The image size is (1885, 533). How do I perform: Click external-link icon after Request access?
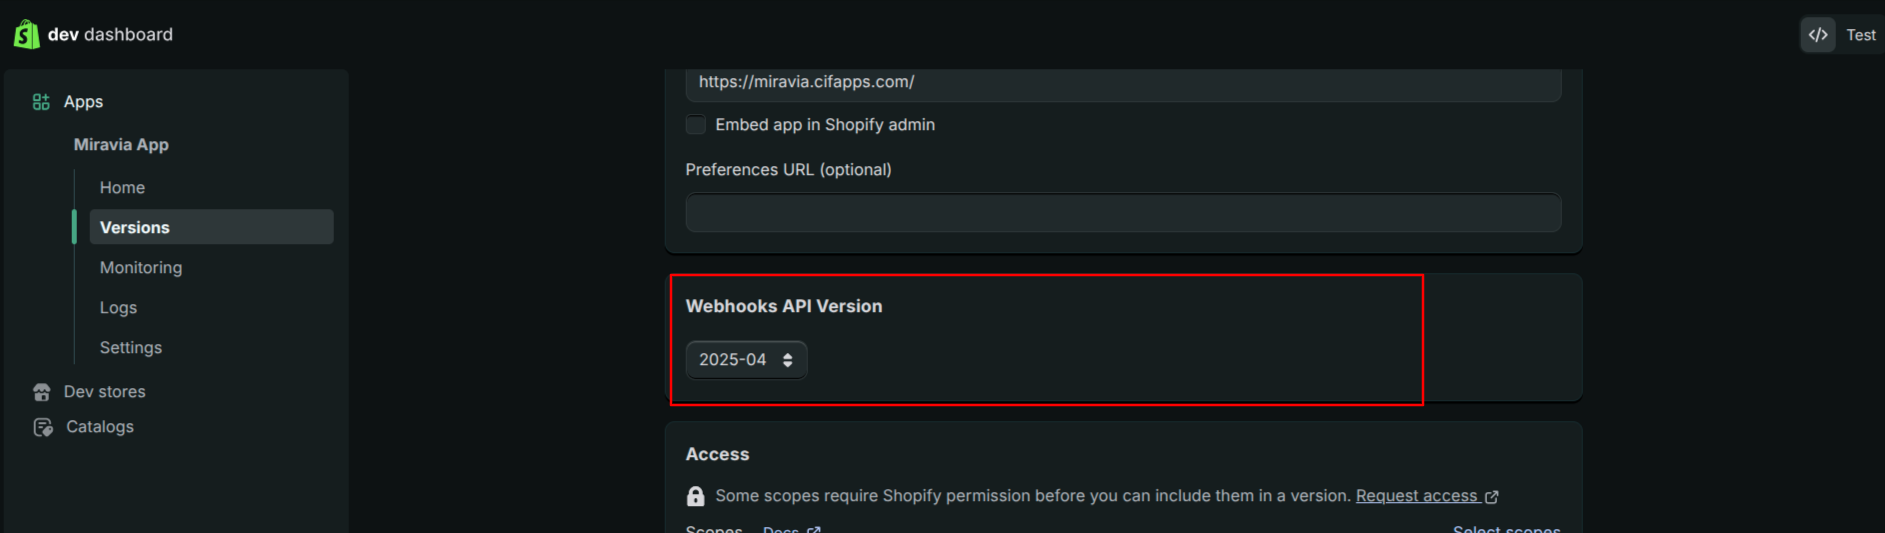[1492, 497]
